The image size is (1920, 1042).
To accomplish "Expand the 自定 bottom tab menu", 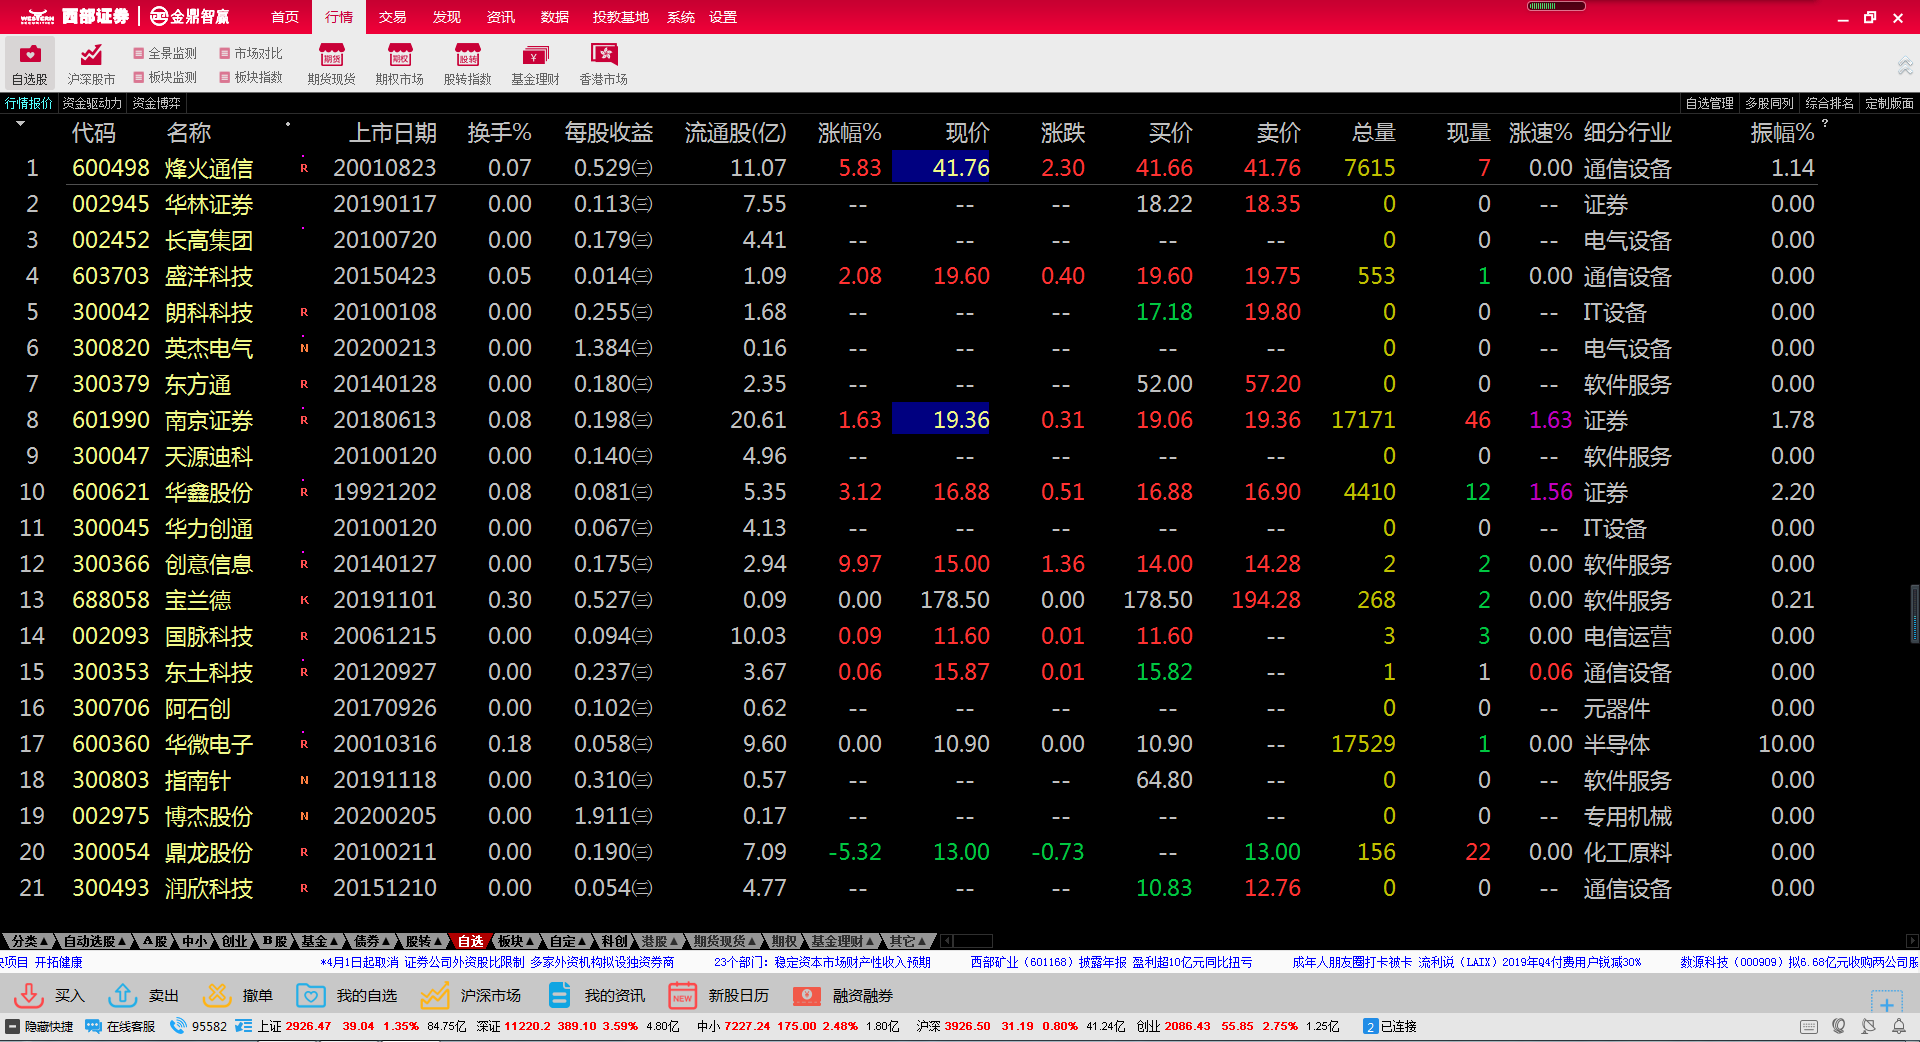I will pyautogui.click(x=568, y=941).
